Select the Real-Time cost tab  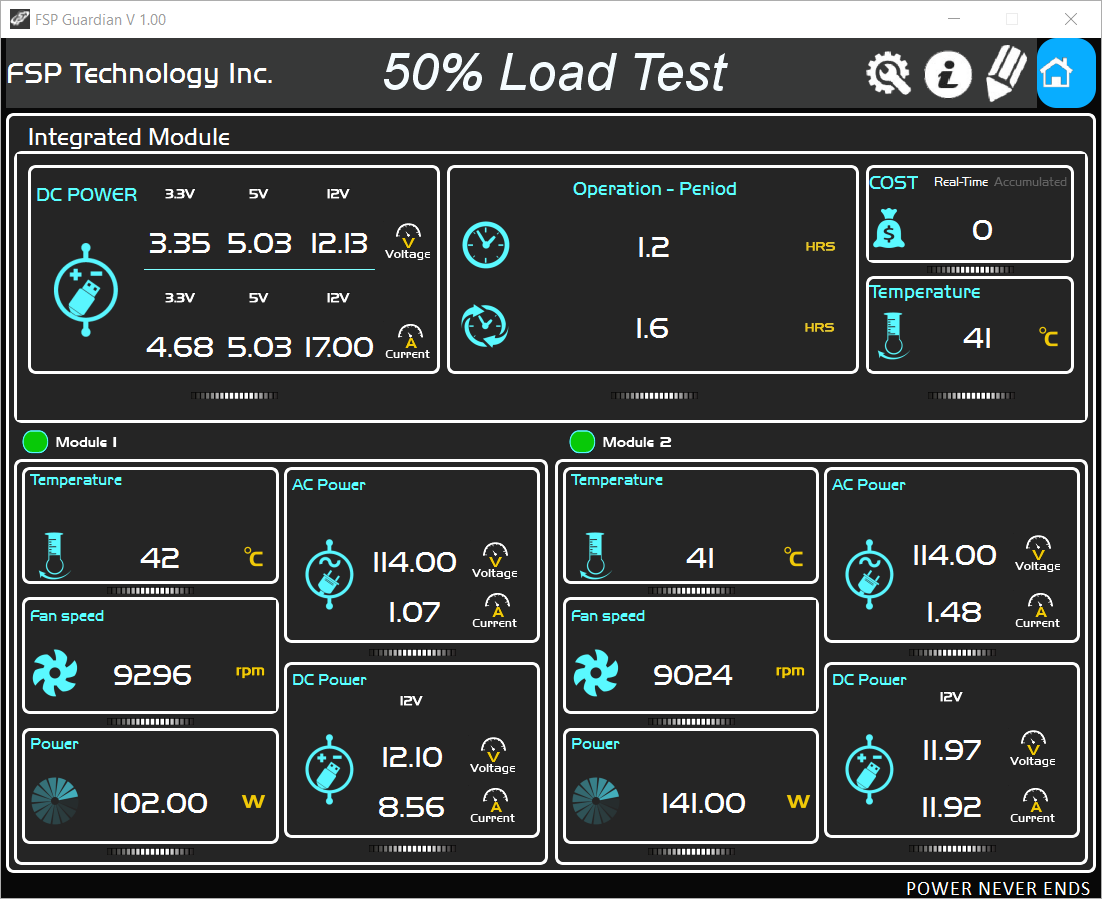click(961, 182)
